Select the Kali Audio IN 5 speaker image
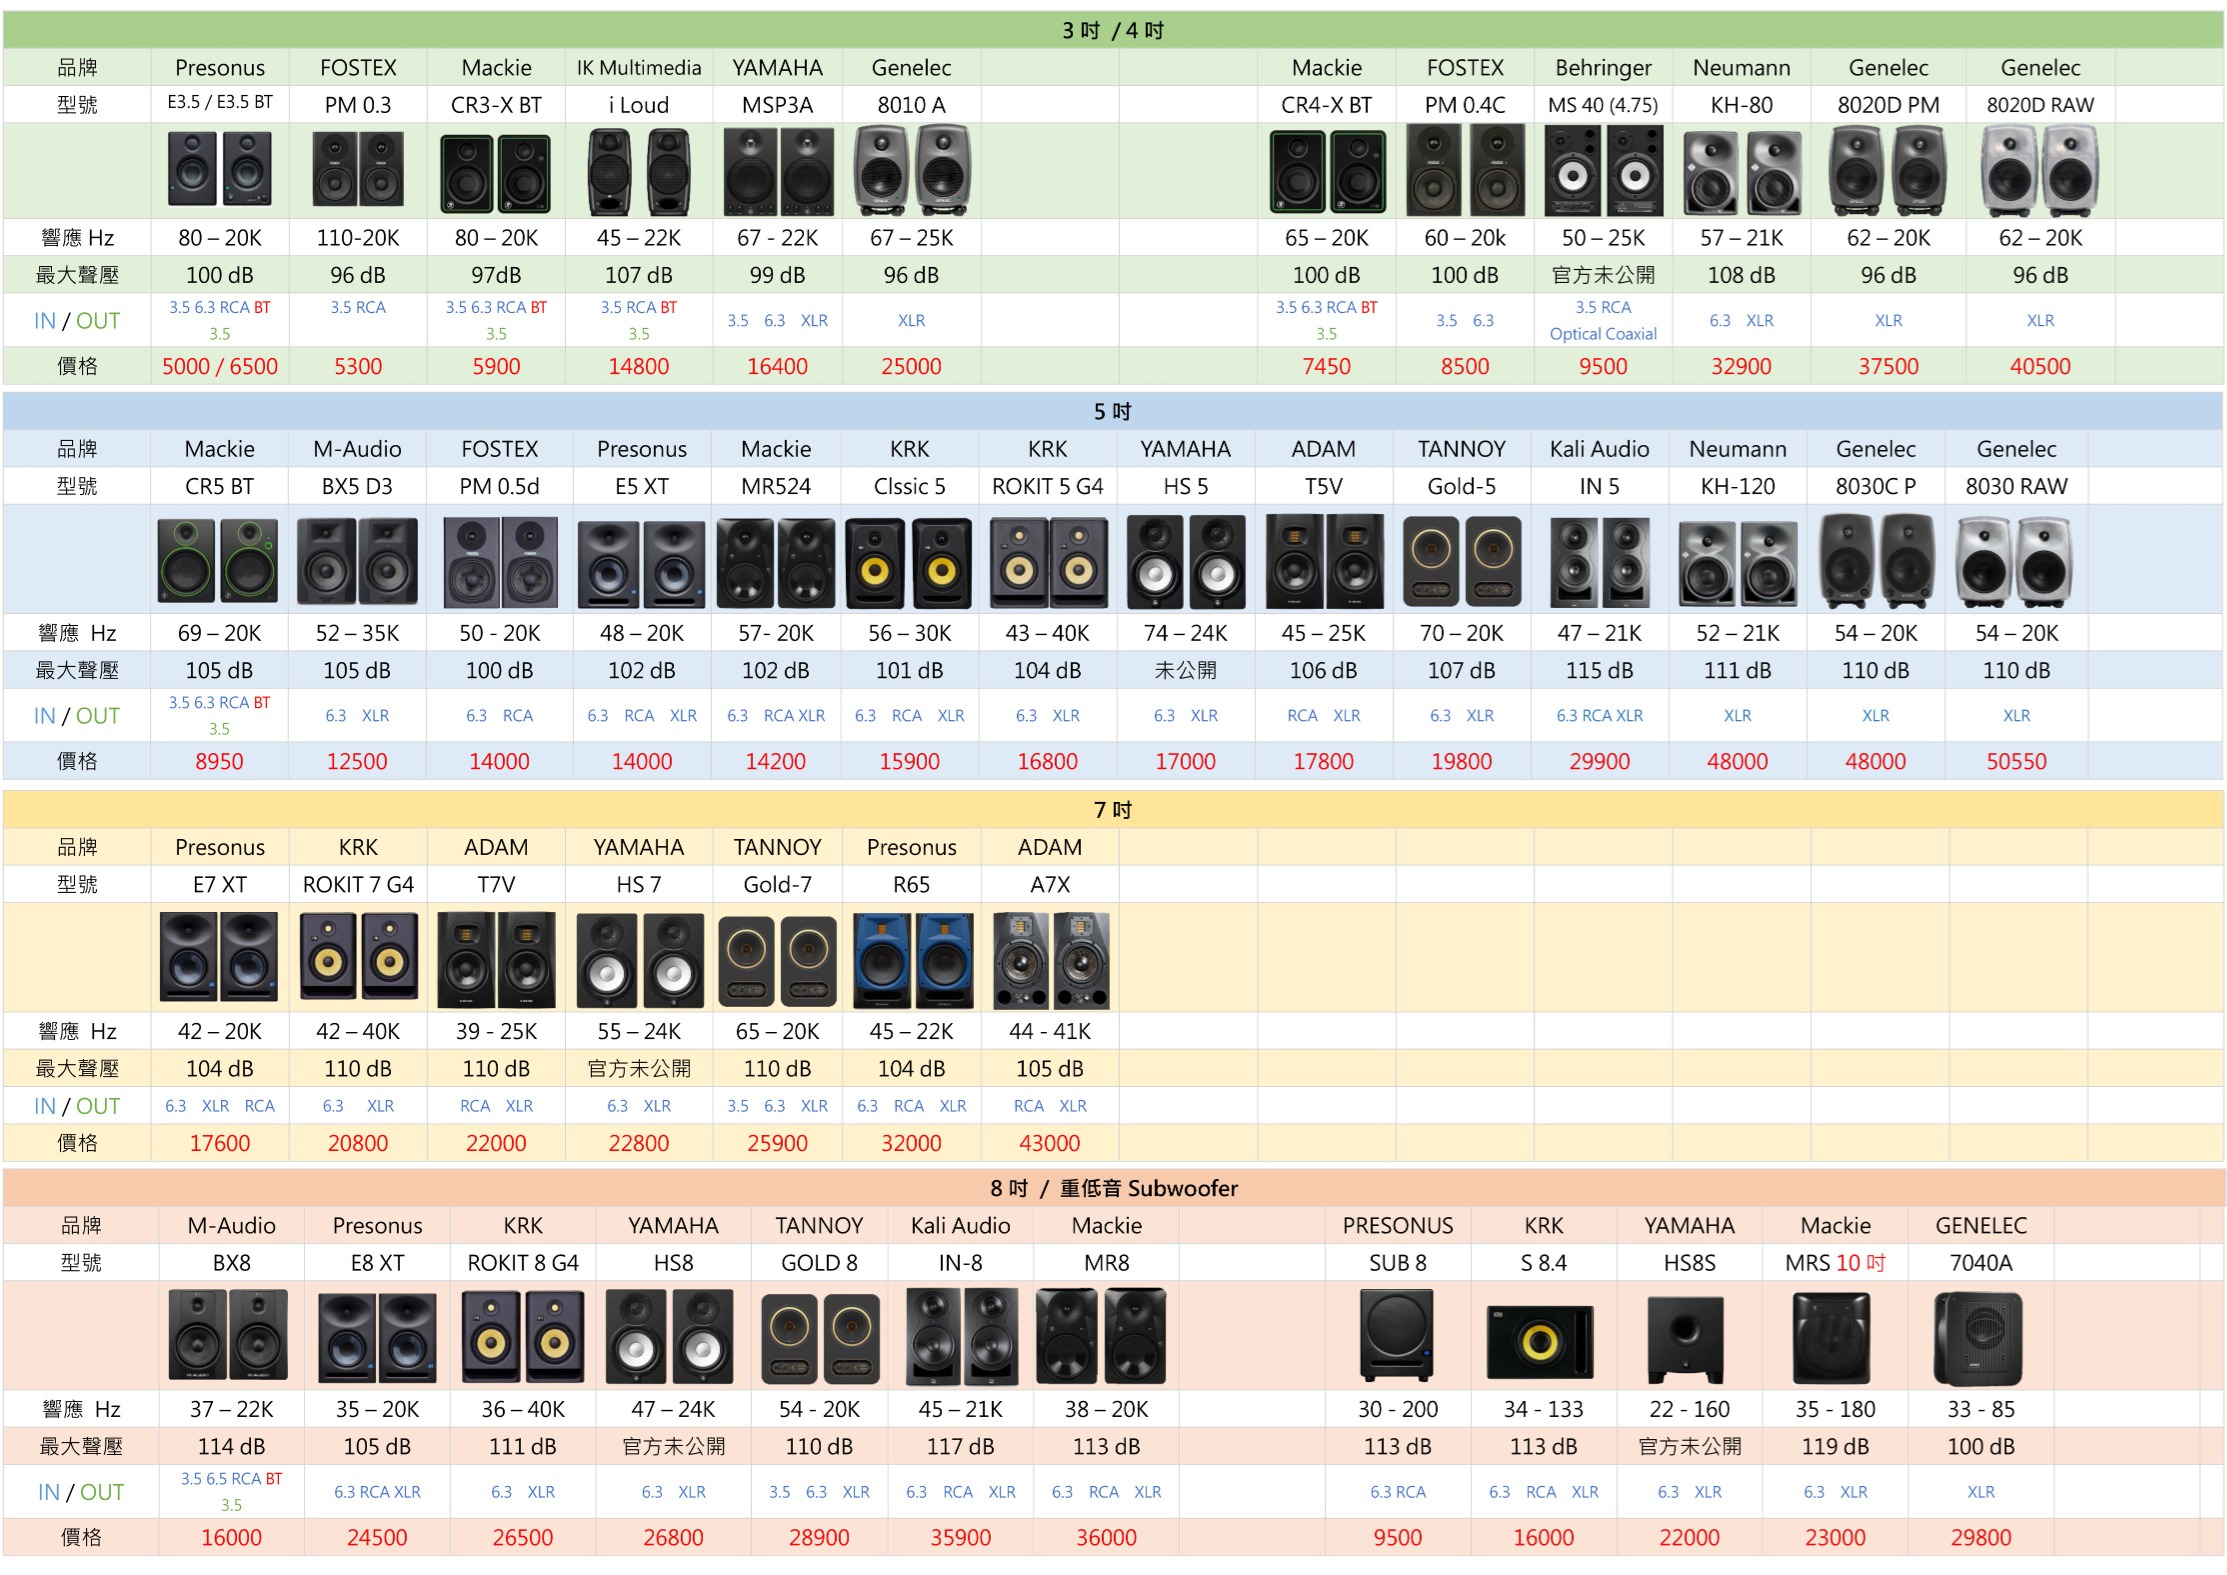Screen dimensions: 2227x1575 coord(1600,562)
